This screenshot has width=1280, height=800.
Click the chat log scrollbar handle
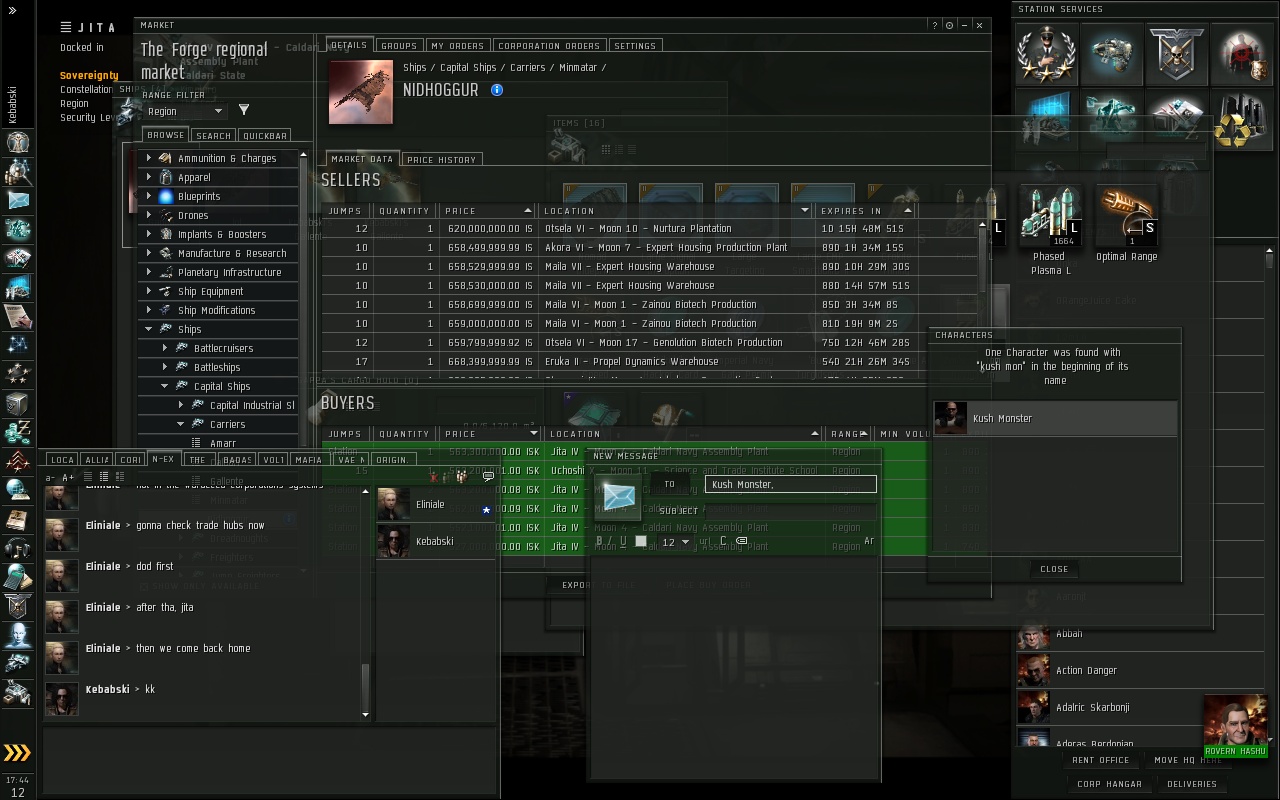pos(365,686)
